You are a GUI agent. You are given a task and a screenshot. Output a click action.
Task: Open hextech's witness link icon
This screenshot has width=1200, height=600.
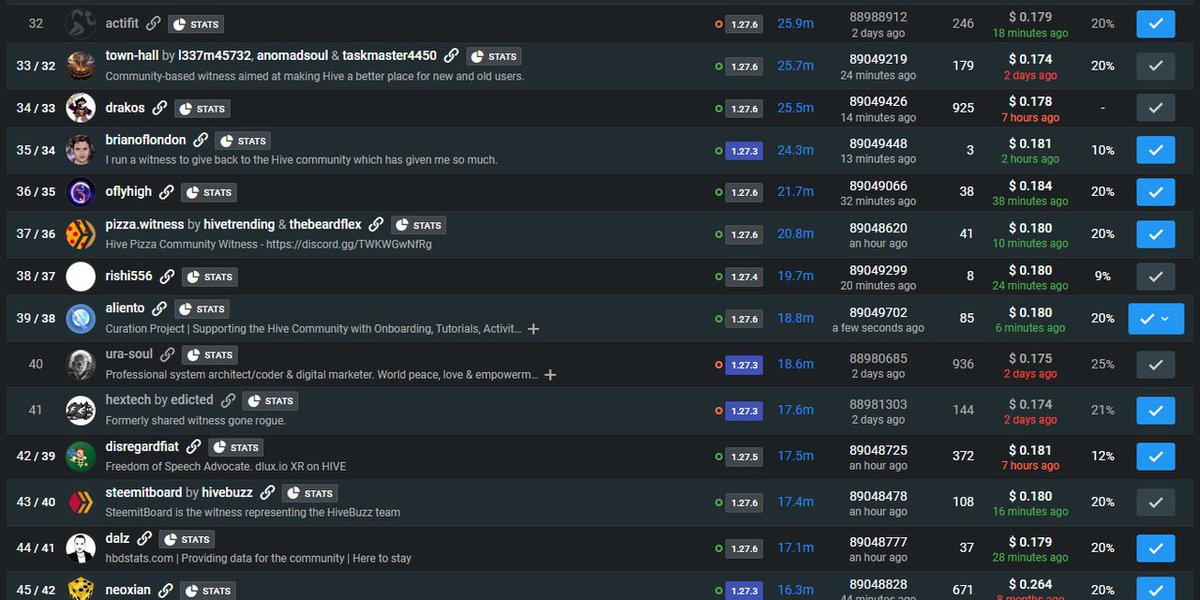click(228, 400)
